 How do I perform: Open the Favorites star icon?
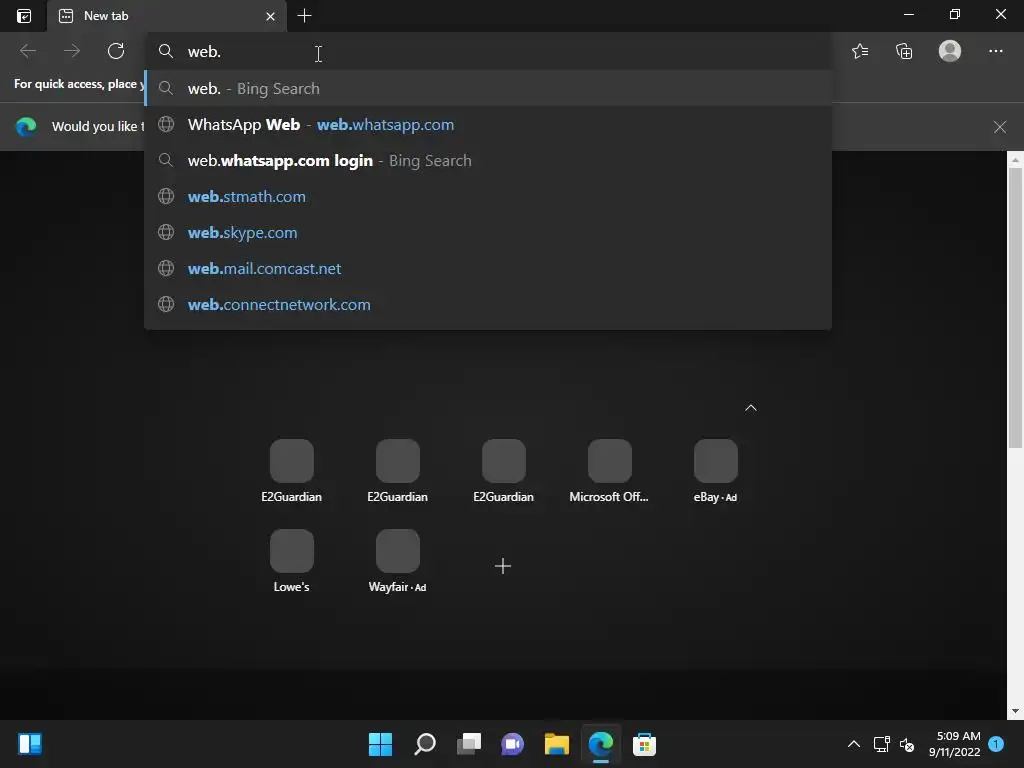click(860, 51)
